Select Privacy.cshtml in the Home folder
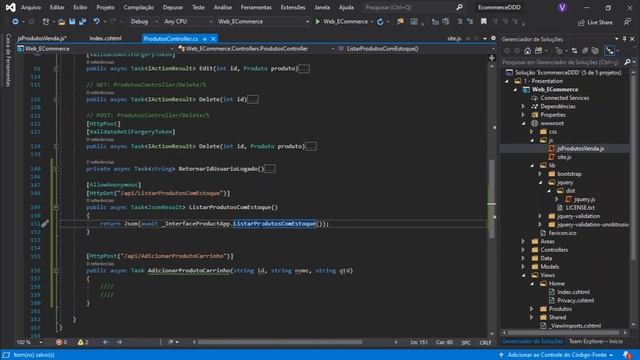Screen dimensions: 640x360 pyautogui.click(x=576, y=300)
